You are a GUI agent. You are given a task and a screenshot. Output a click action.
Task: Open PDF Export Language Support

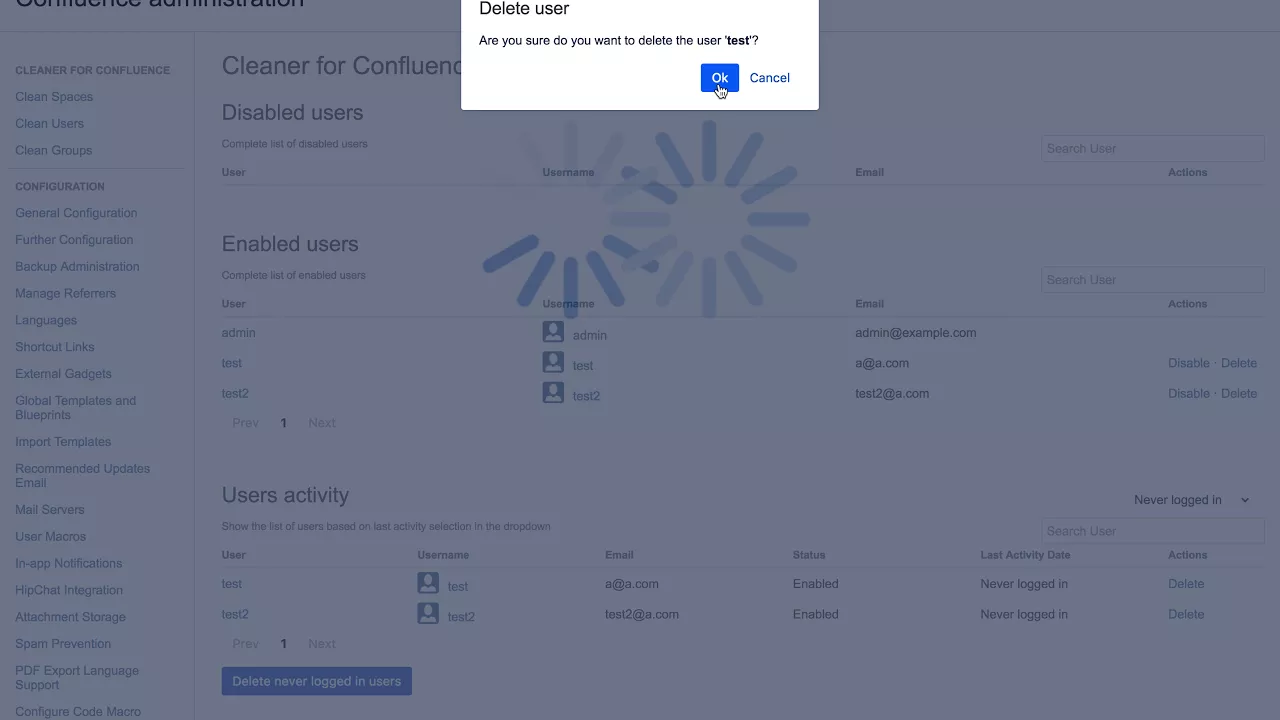(77, 678)
